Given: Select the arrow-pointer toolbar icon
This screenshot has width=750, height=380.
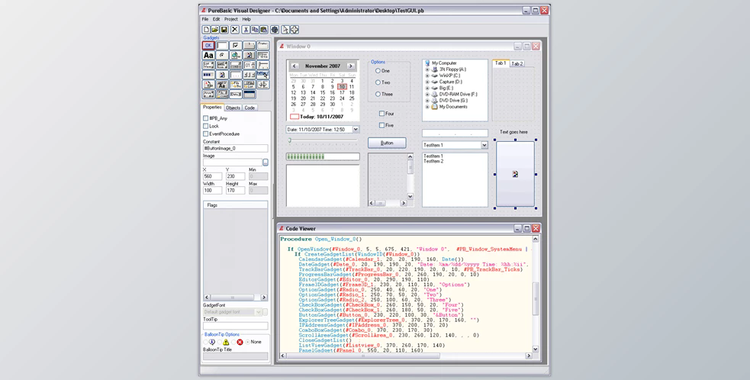Looking at the screenshot, I should tap(285, 30).
